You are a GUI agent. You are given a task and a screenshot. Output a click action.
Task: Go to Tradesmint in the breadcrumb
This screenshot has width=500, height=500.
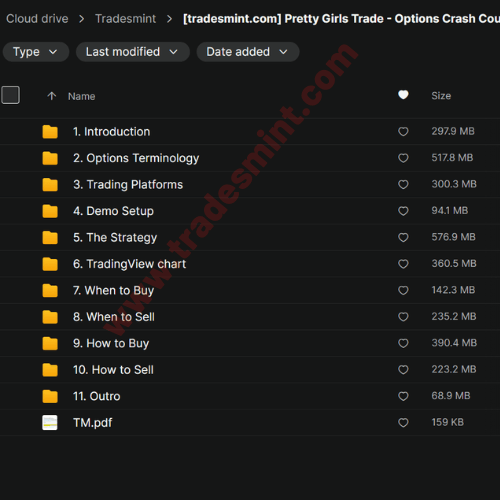click(x=125, y=19)
